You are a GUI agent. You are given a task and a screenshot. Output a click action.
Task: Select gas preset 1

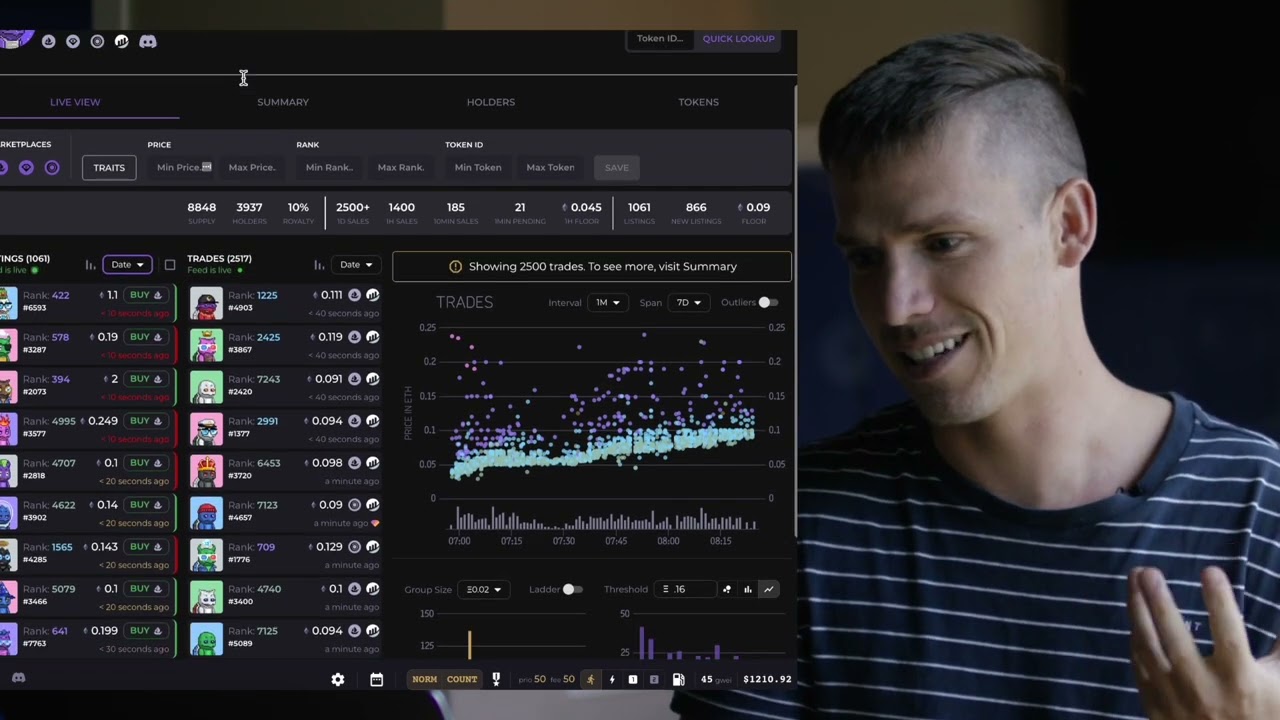click(x=632, y=679)
